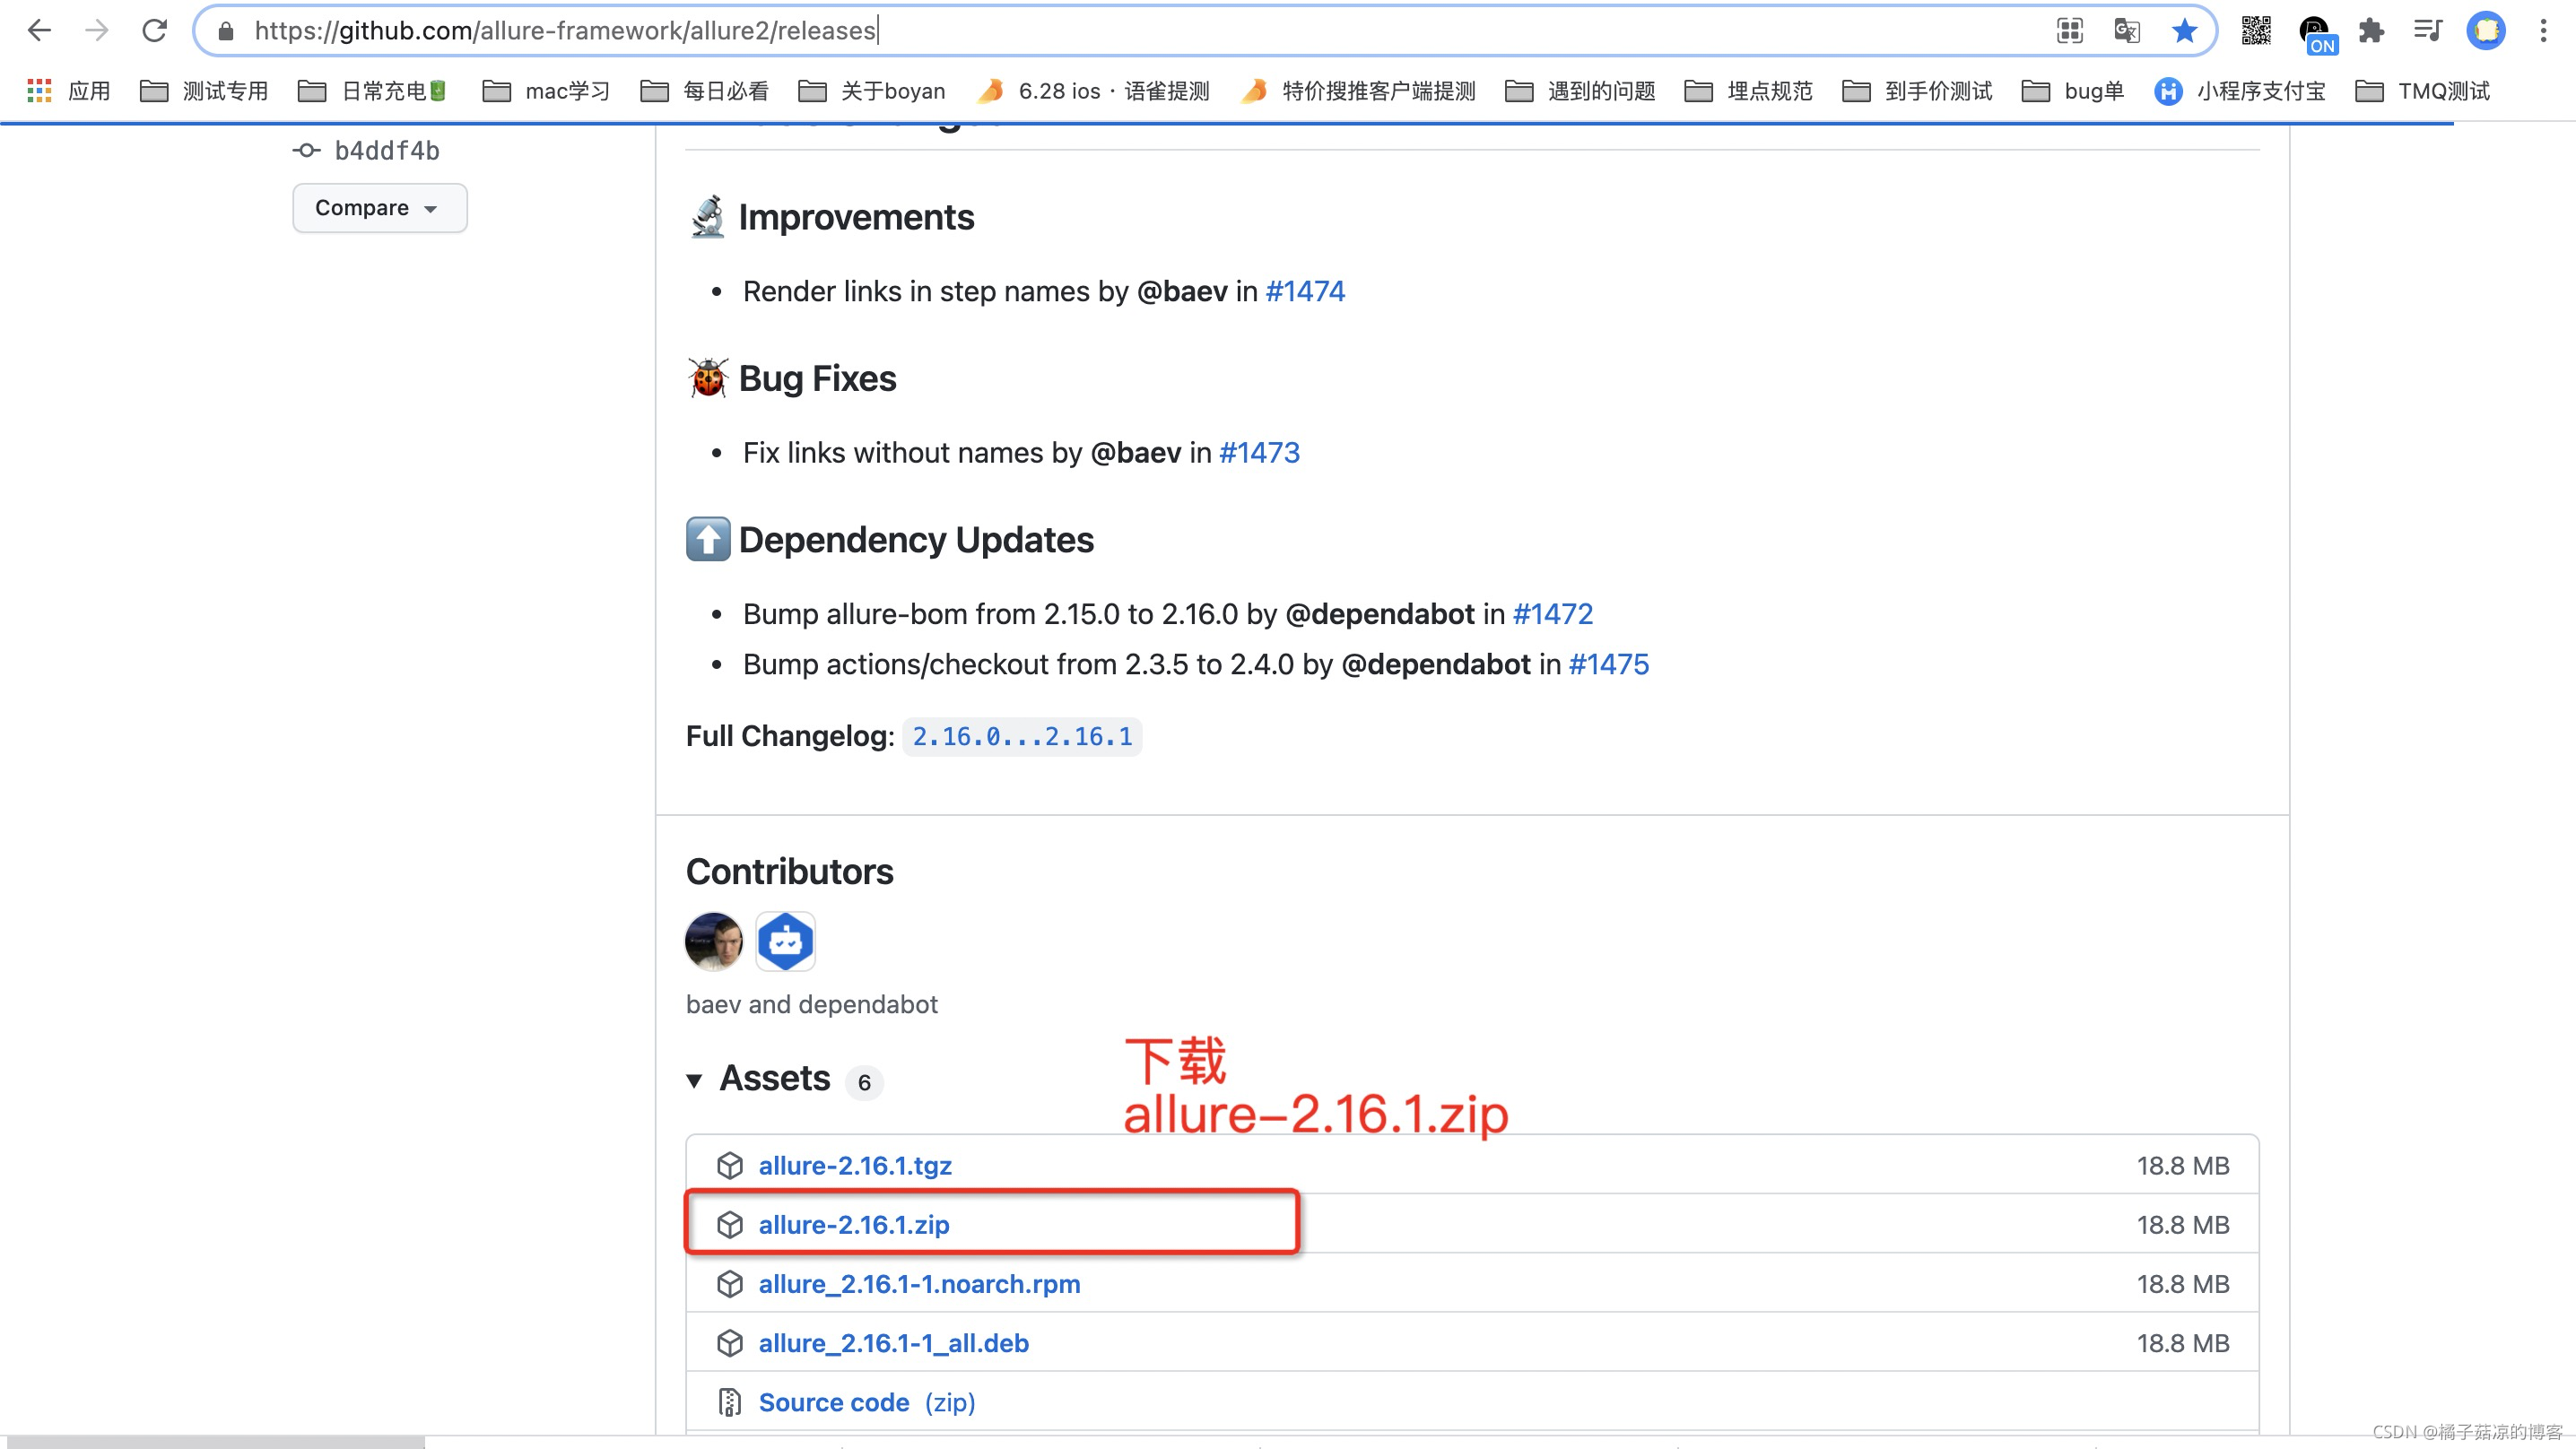Download allure_2.16.1-1.noarch.rpm
Viewport: 2576px width, 1449px height.
pyautogui.click(x=919, y=1284)
